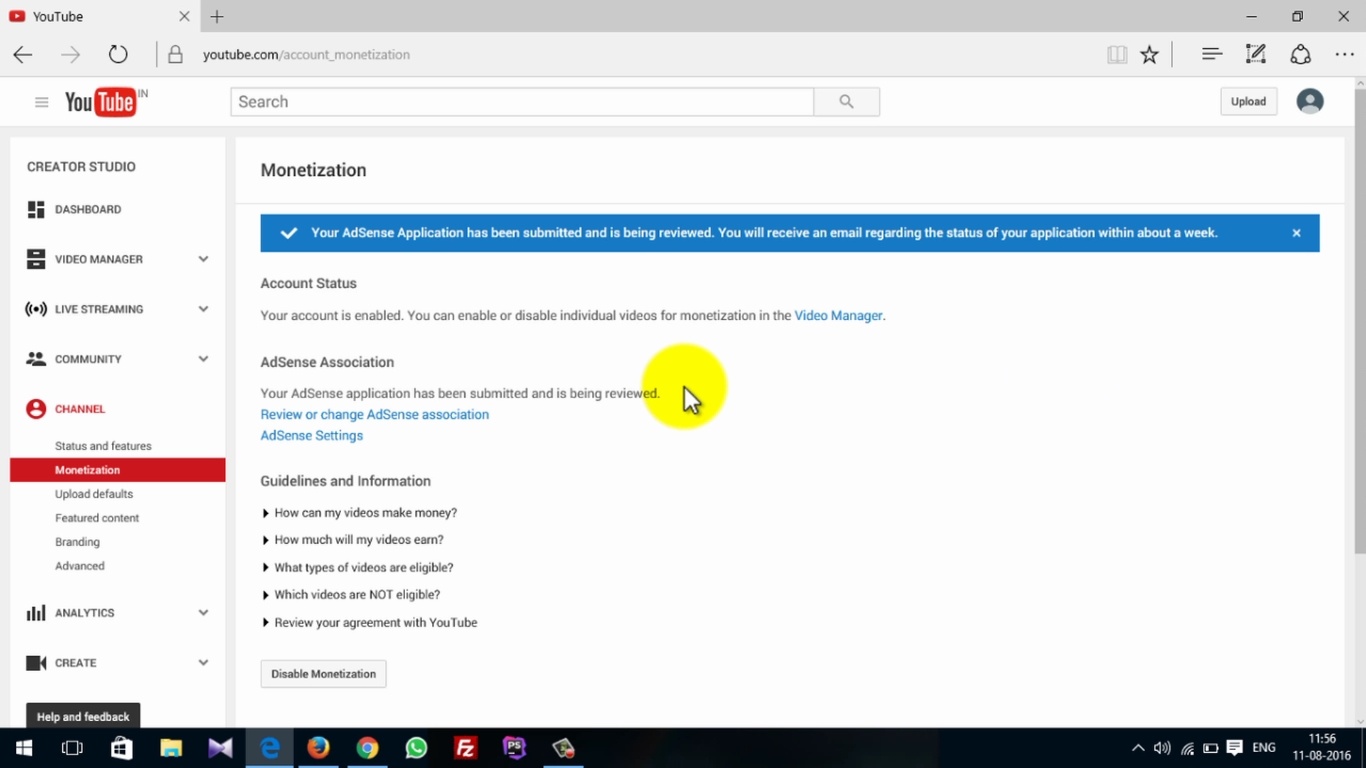Launch Firefox from the taskbar
This screenshot has width=1366, height=768.
point(318,748)
